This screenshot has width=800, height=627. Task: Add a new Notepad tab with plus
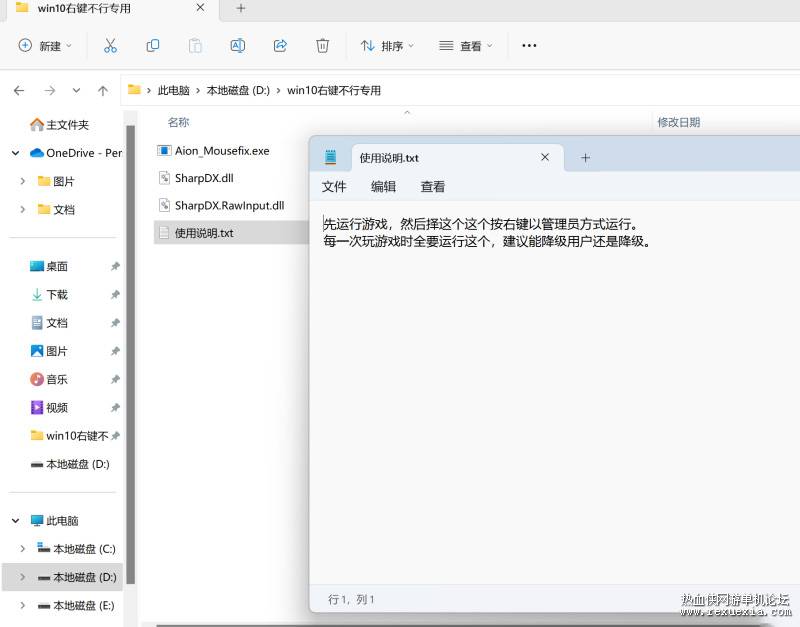[586, 158]
